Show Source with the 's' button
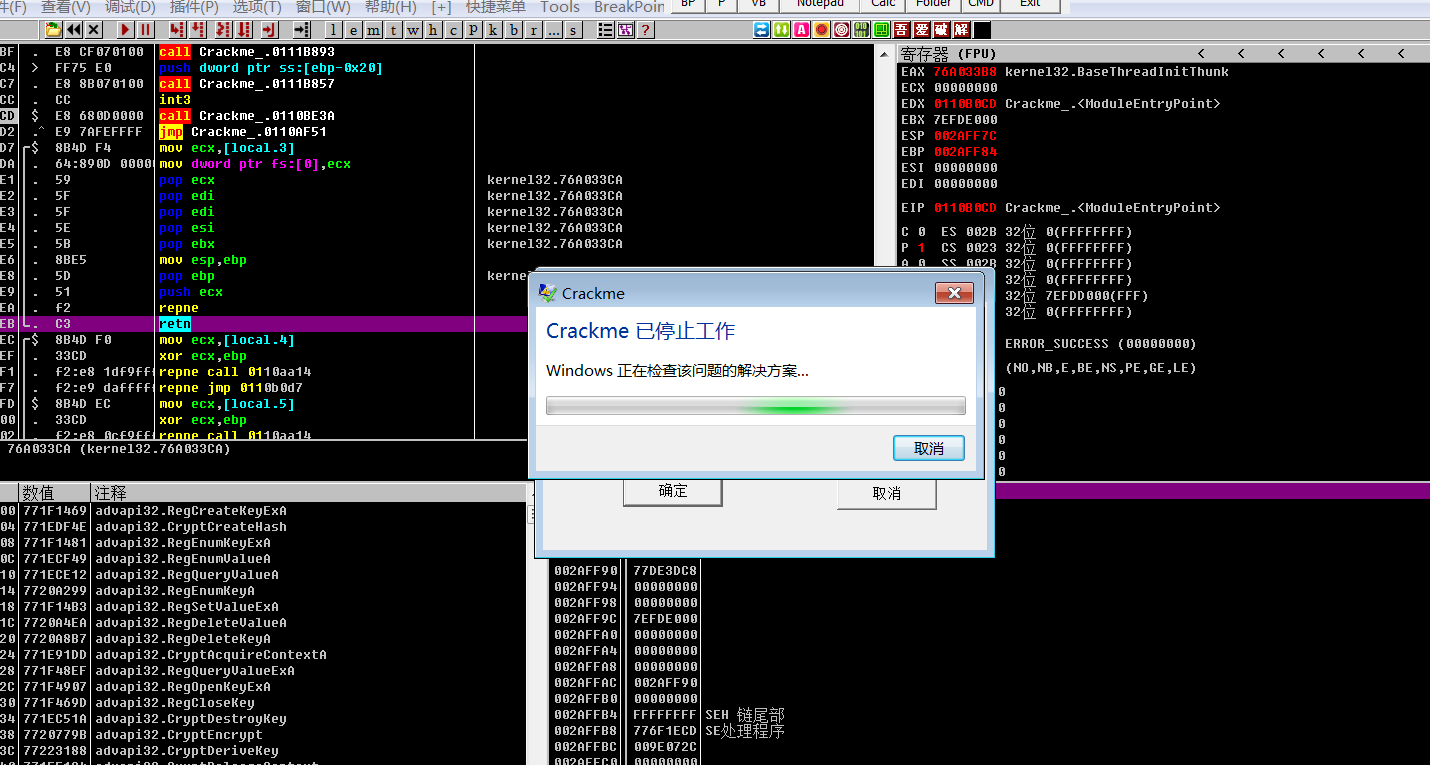This screenshot has width=1430, height=765. pos(573,30)
